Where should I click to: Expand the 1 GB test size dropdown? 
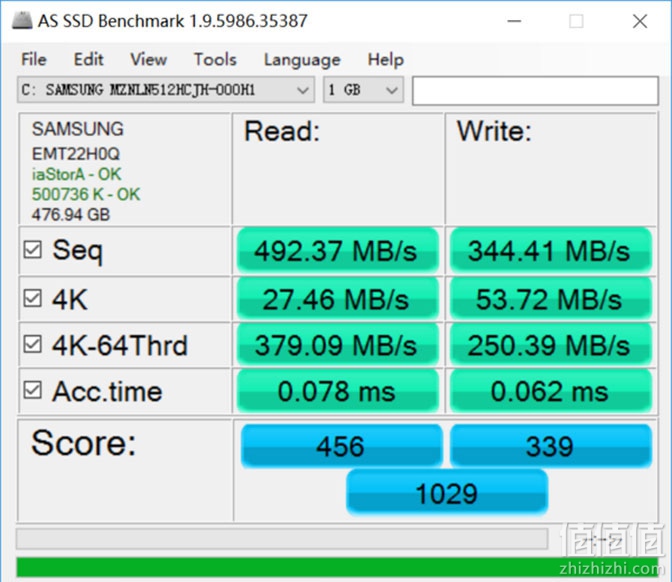click(x=363, y=90)
